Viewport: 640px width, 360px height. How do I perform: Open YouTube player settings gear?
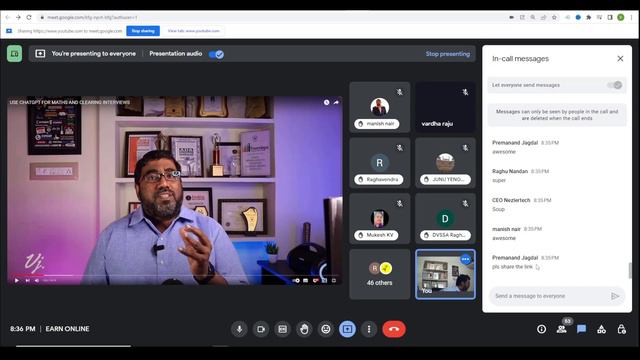click(315, 280)
